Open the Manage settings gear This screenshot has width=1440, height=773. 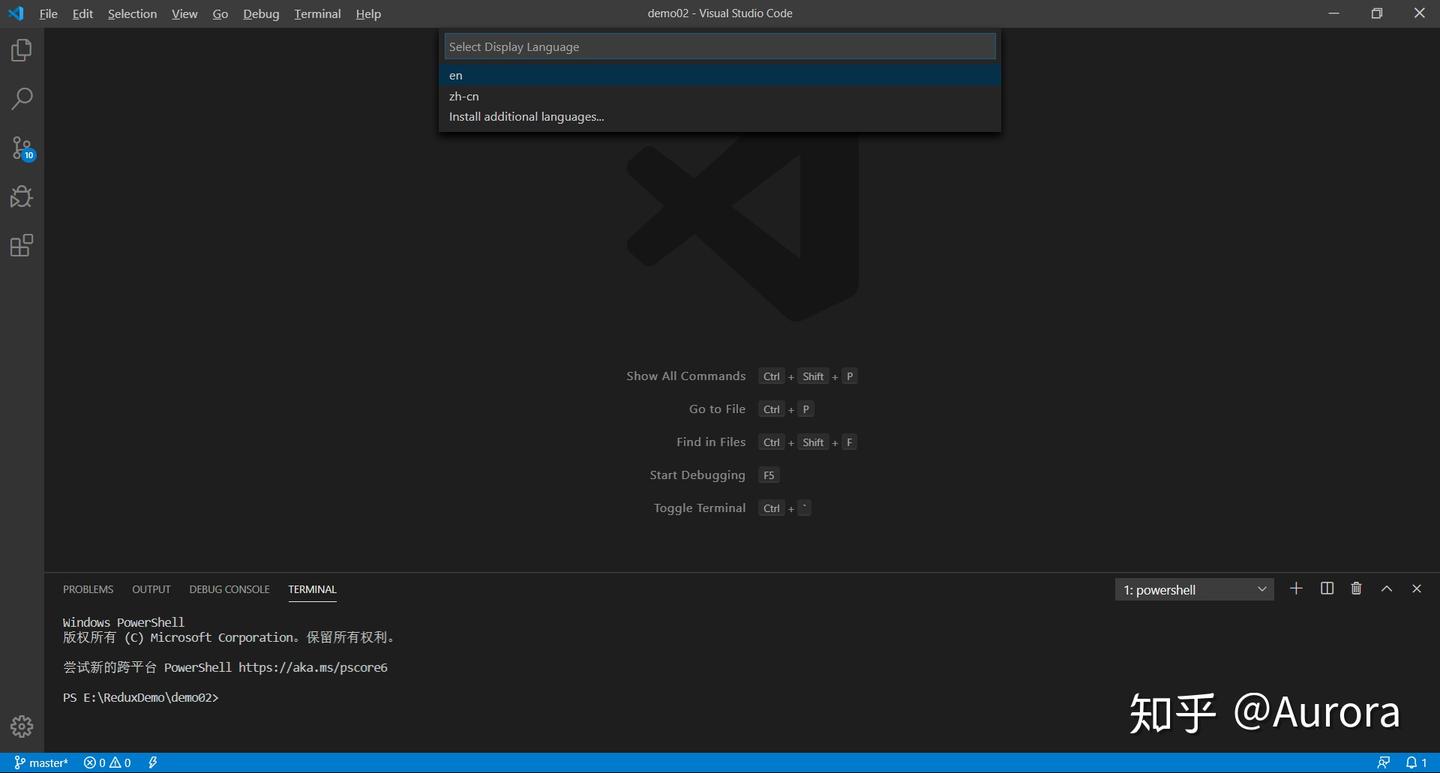(21, 726)
